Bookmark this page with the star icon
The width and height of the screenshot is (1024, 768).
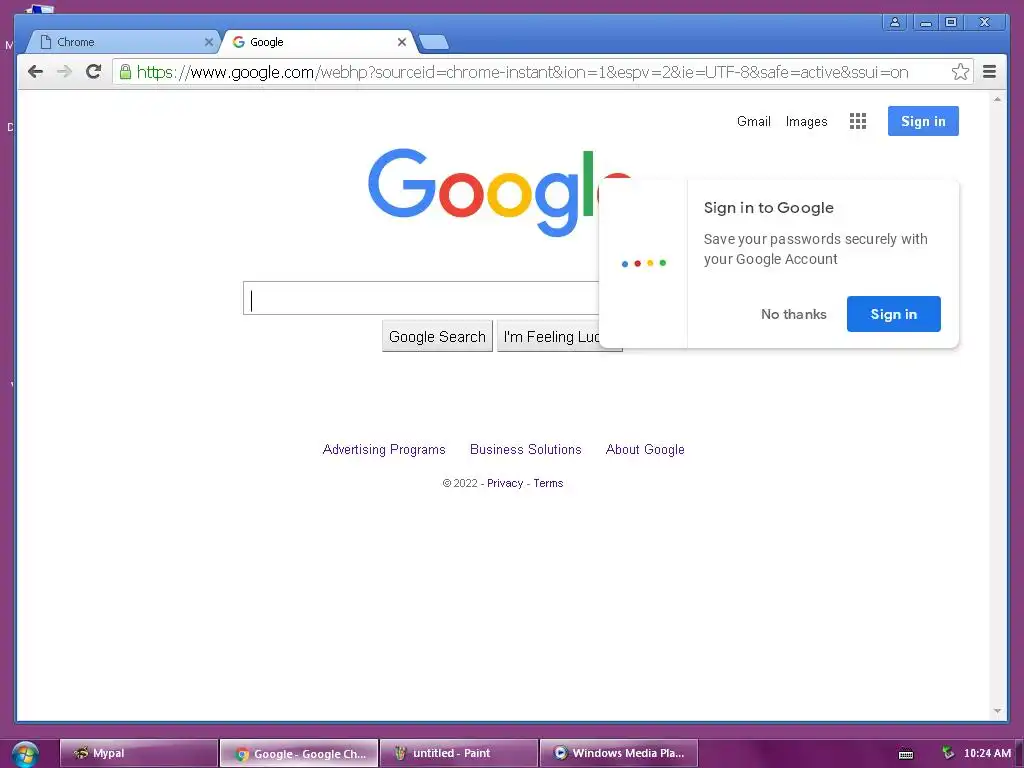point(960,72)
